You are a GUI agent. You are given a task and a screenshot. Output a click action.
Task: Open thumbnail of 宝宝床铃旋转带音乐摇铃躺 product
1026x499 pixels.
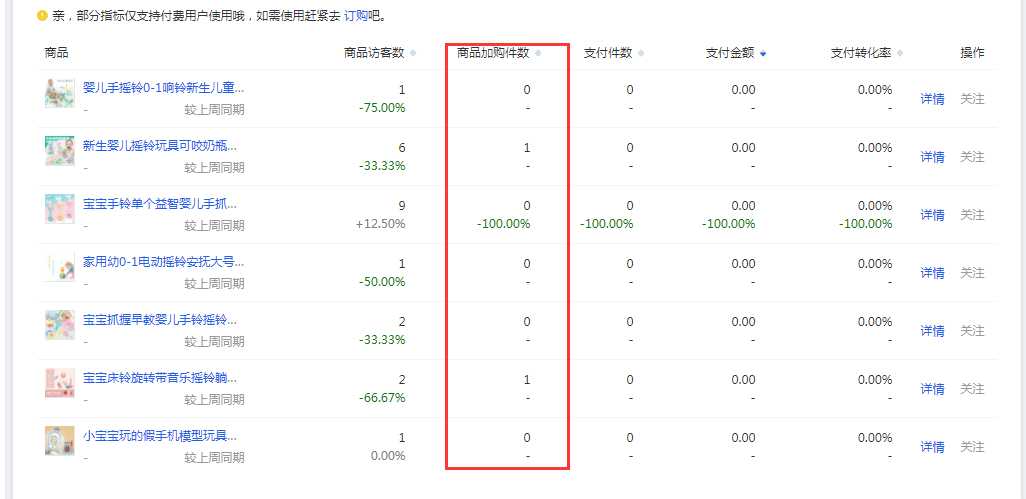pos(60,383)
